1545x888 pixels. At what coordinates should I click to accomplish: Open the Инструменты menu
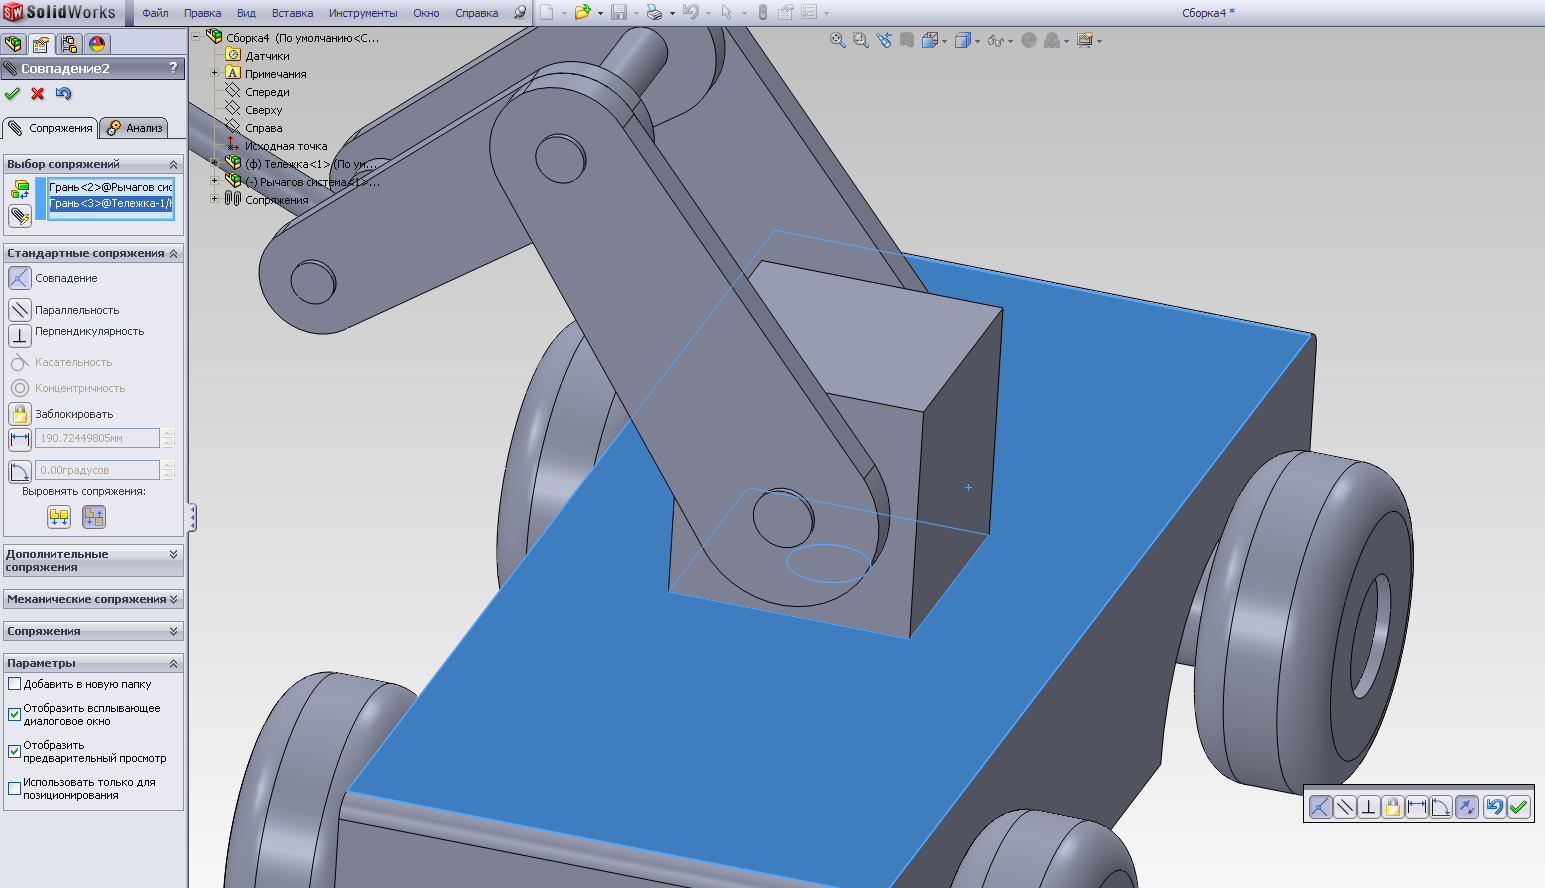tap(363, 13)
